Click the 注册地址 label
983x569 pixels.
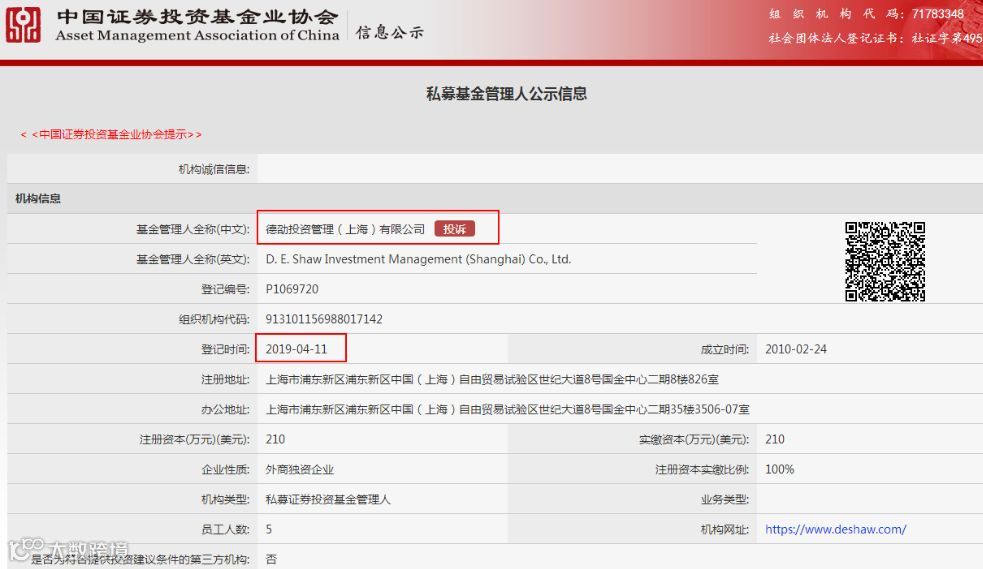click(x=225, y=379)
